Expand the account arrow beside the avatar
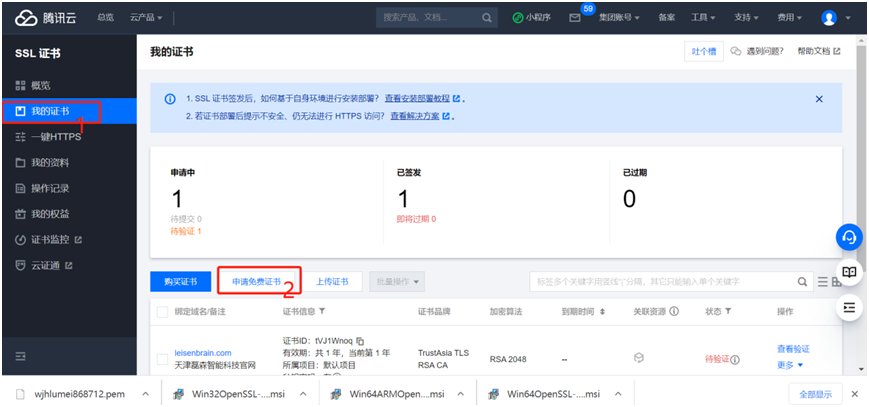Viewport: 869px width, 407px height. pyautogui.click(x=847, y=18)
